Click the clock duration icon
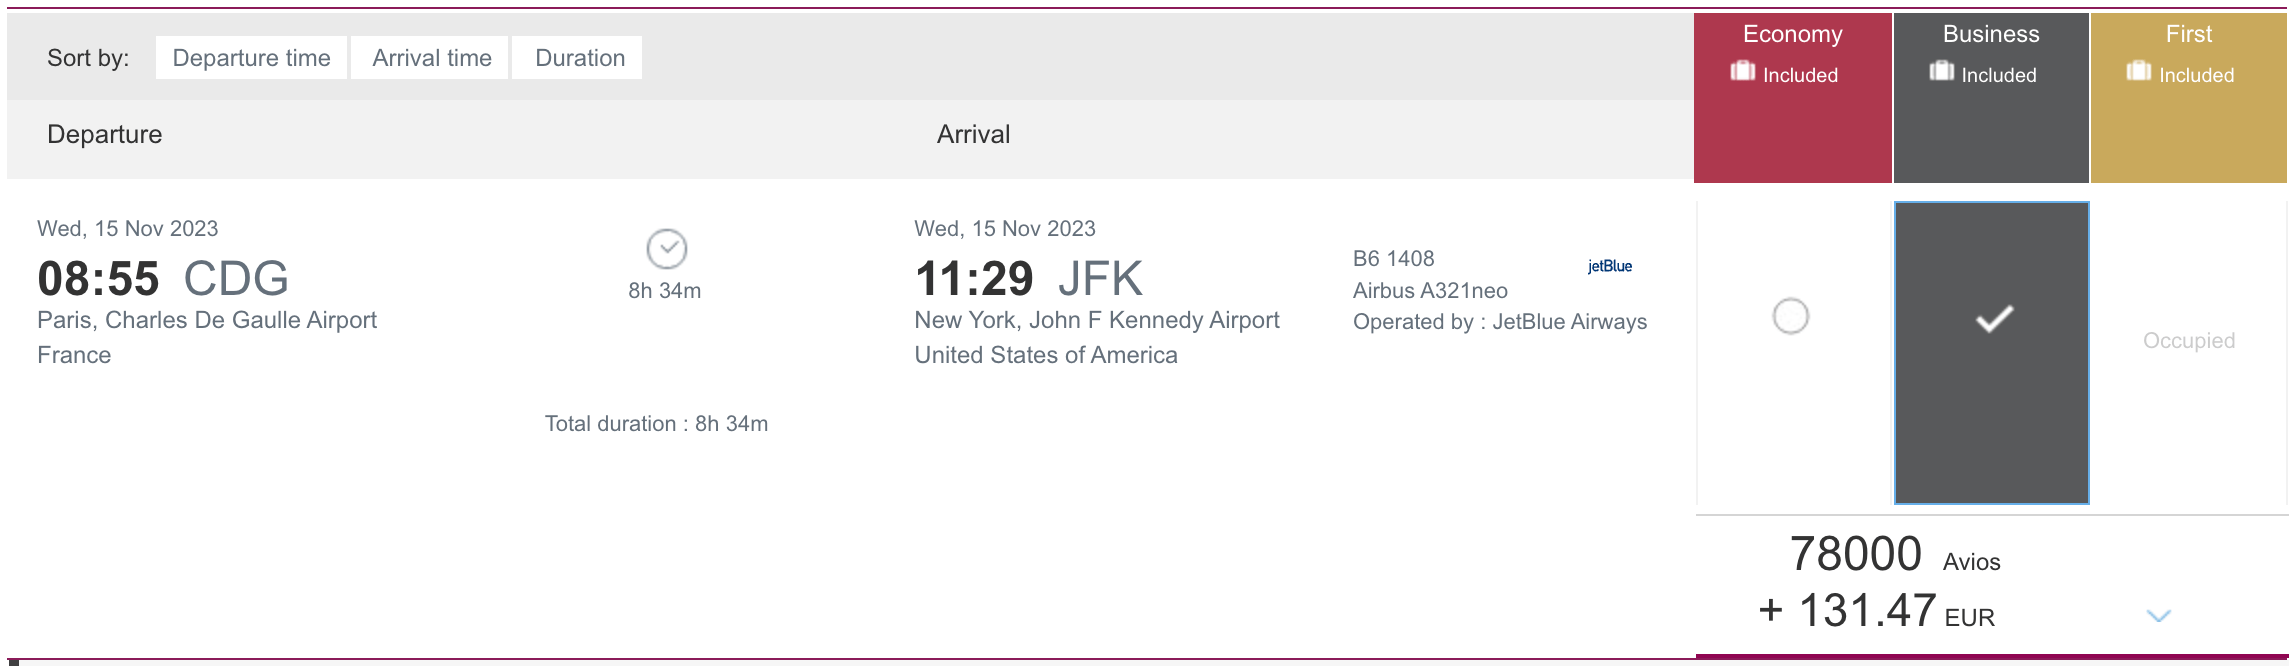Image resolution: width=2294 pixels, height=666 pixels. 666,249
